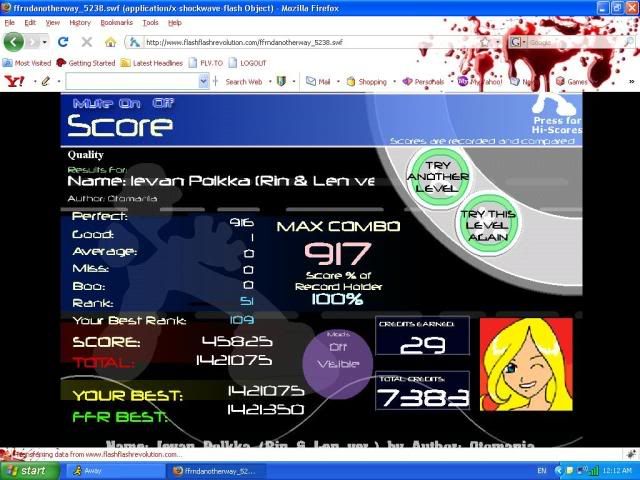The width and height of the screenshot is (640, 480).
Task: Click the stop loading X icon
Action: tap(86, 42)
